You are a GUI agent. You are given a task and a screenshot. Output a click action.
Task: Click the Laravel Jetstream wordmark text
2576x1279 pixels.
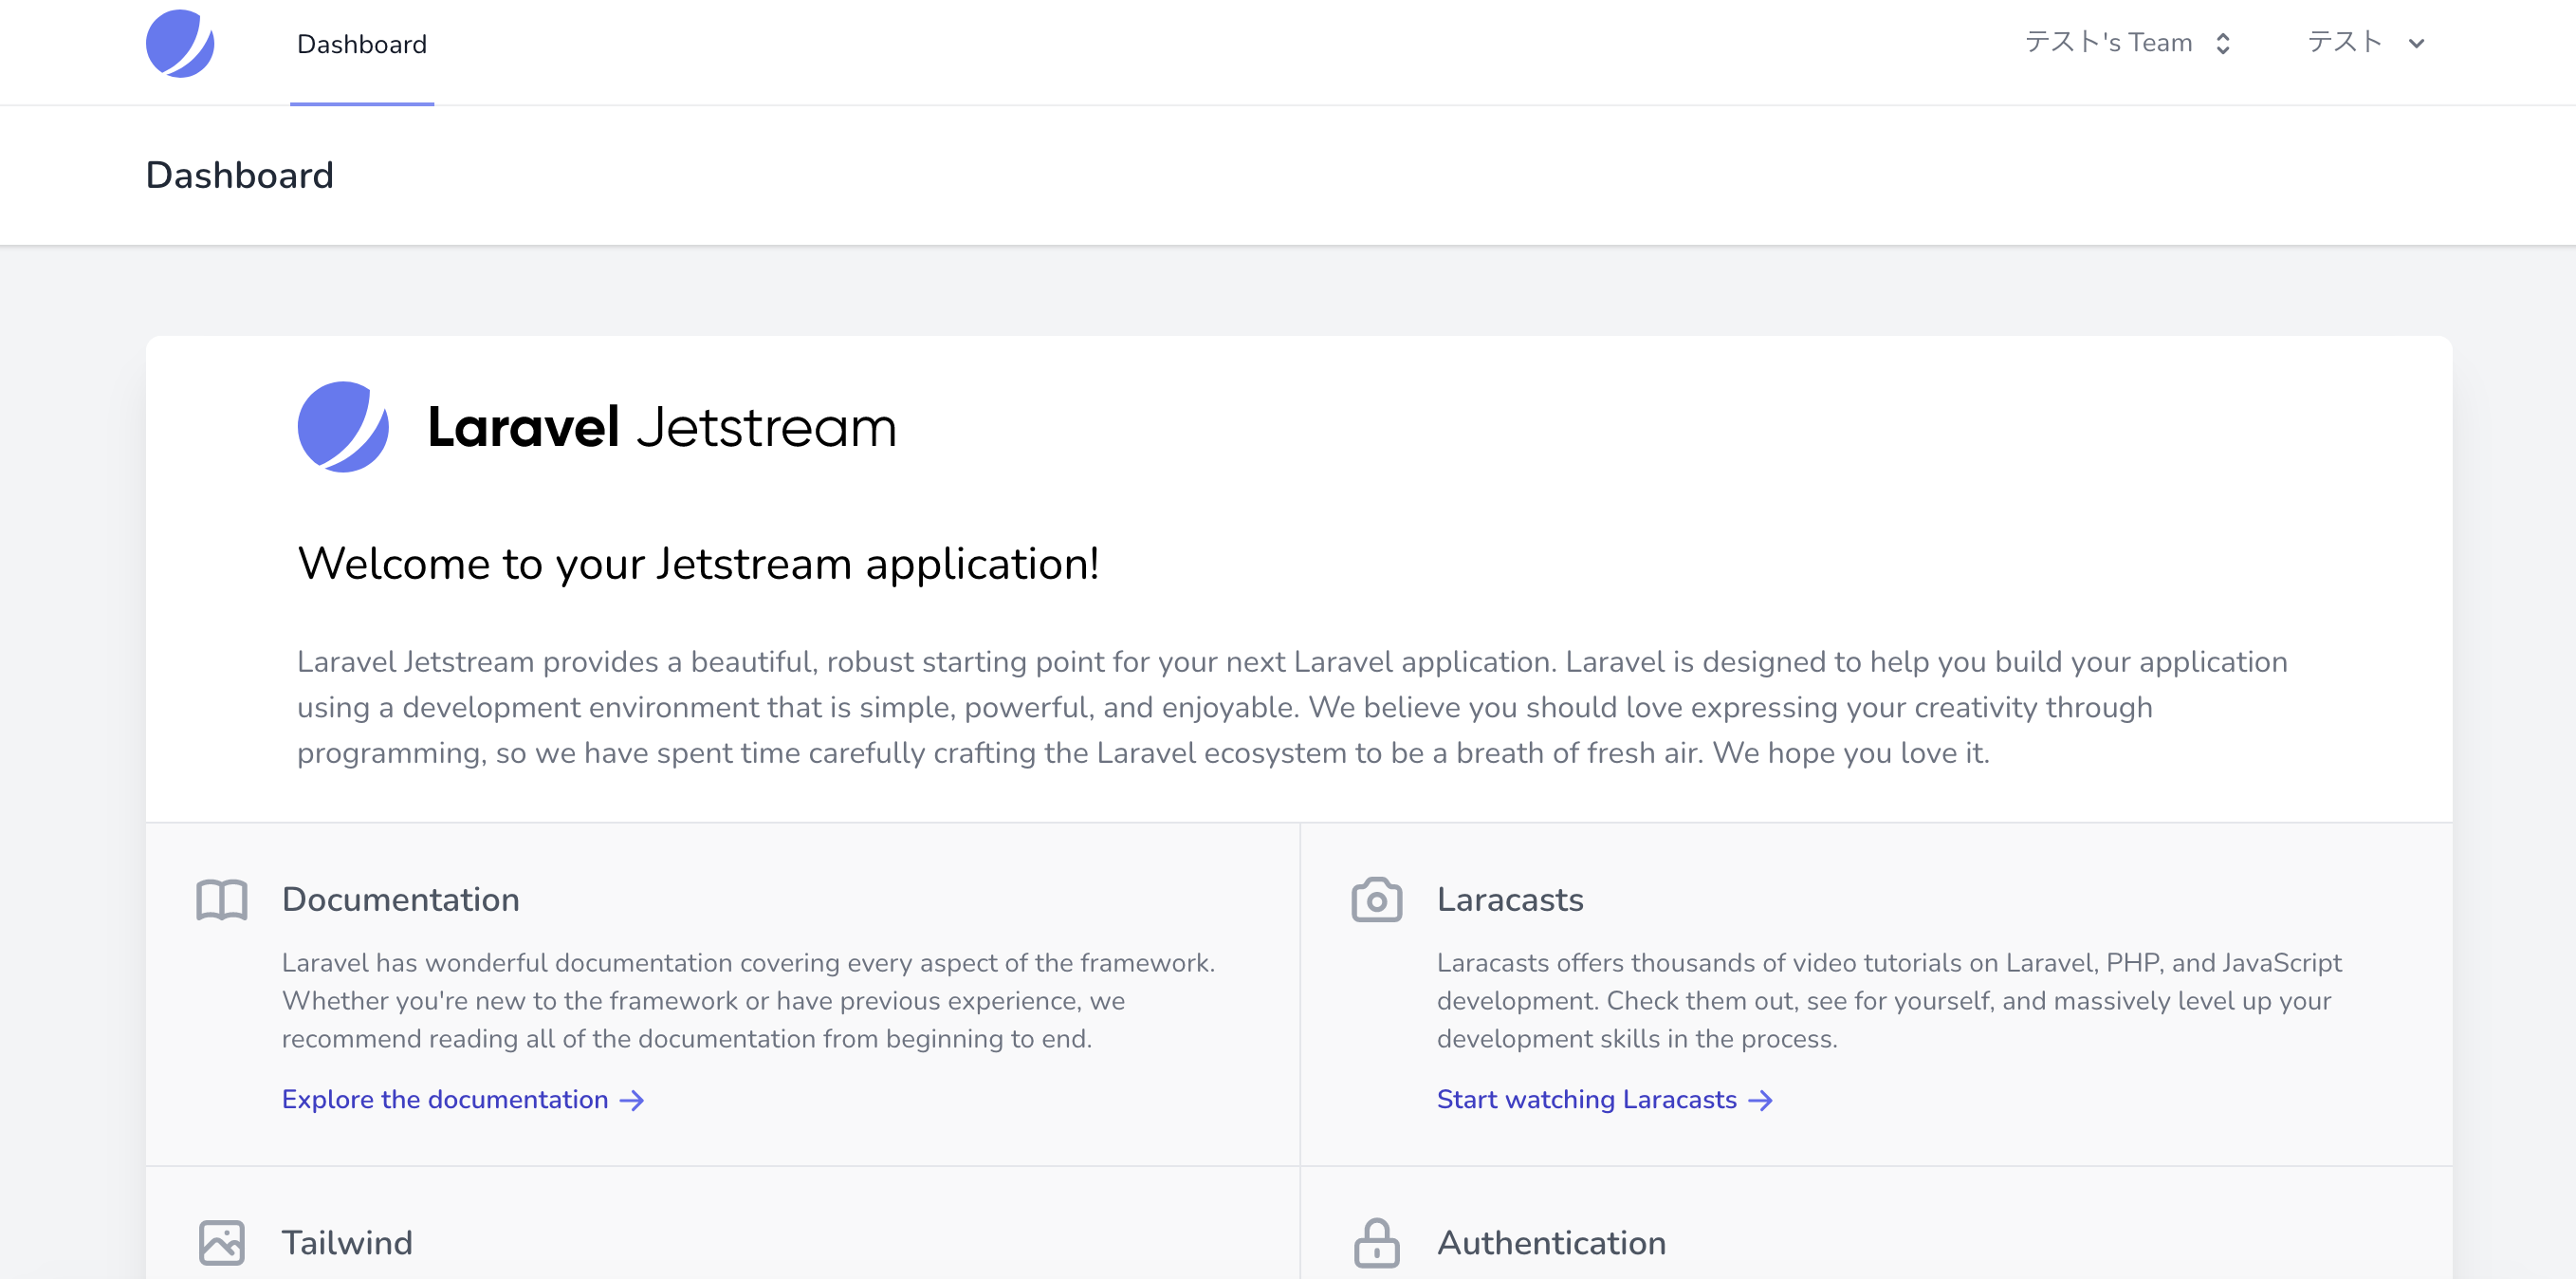point(661,428)
